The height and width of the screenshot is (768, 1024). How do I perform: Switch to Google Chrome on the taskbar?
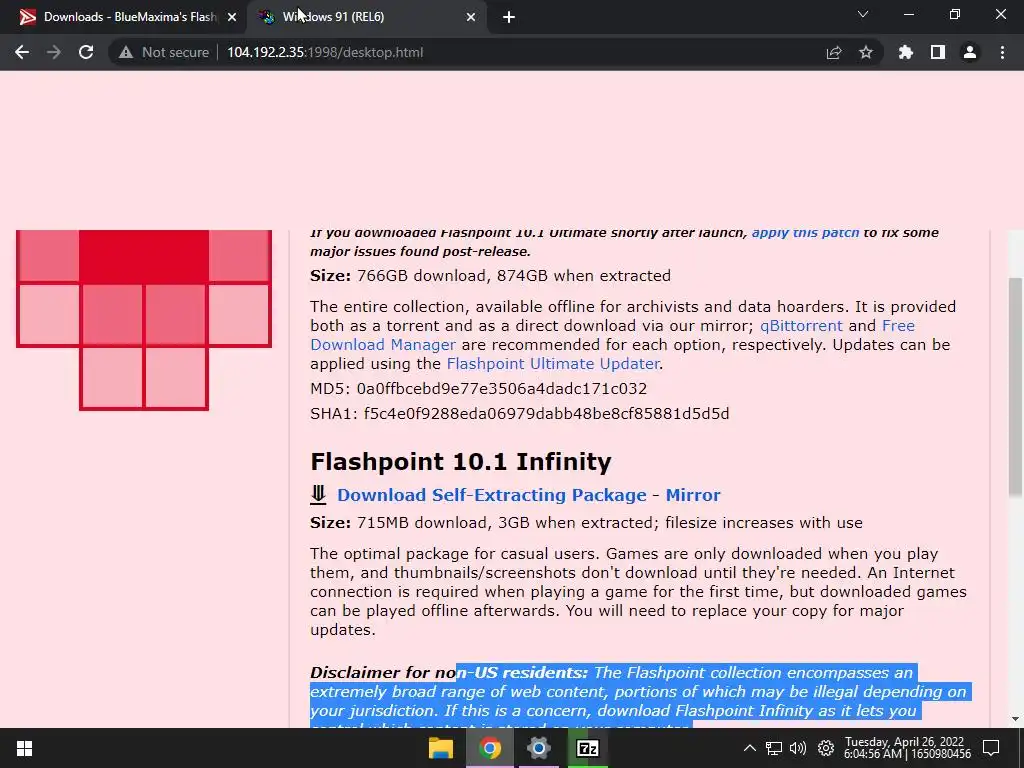coord(490,748)
